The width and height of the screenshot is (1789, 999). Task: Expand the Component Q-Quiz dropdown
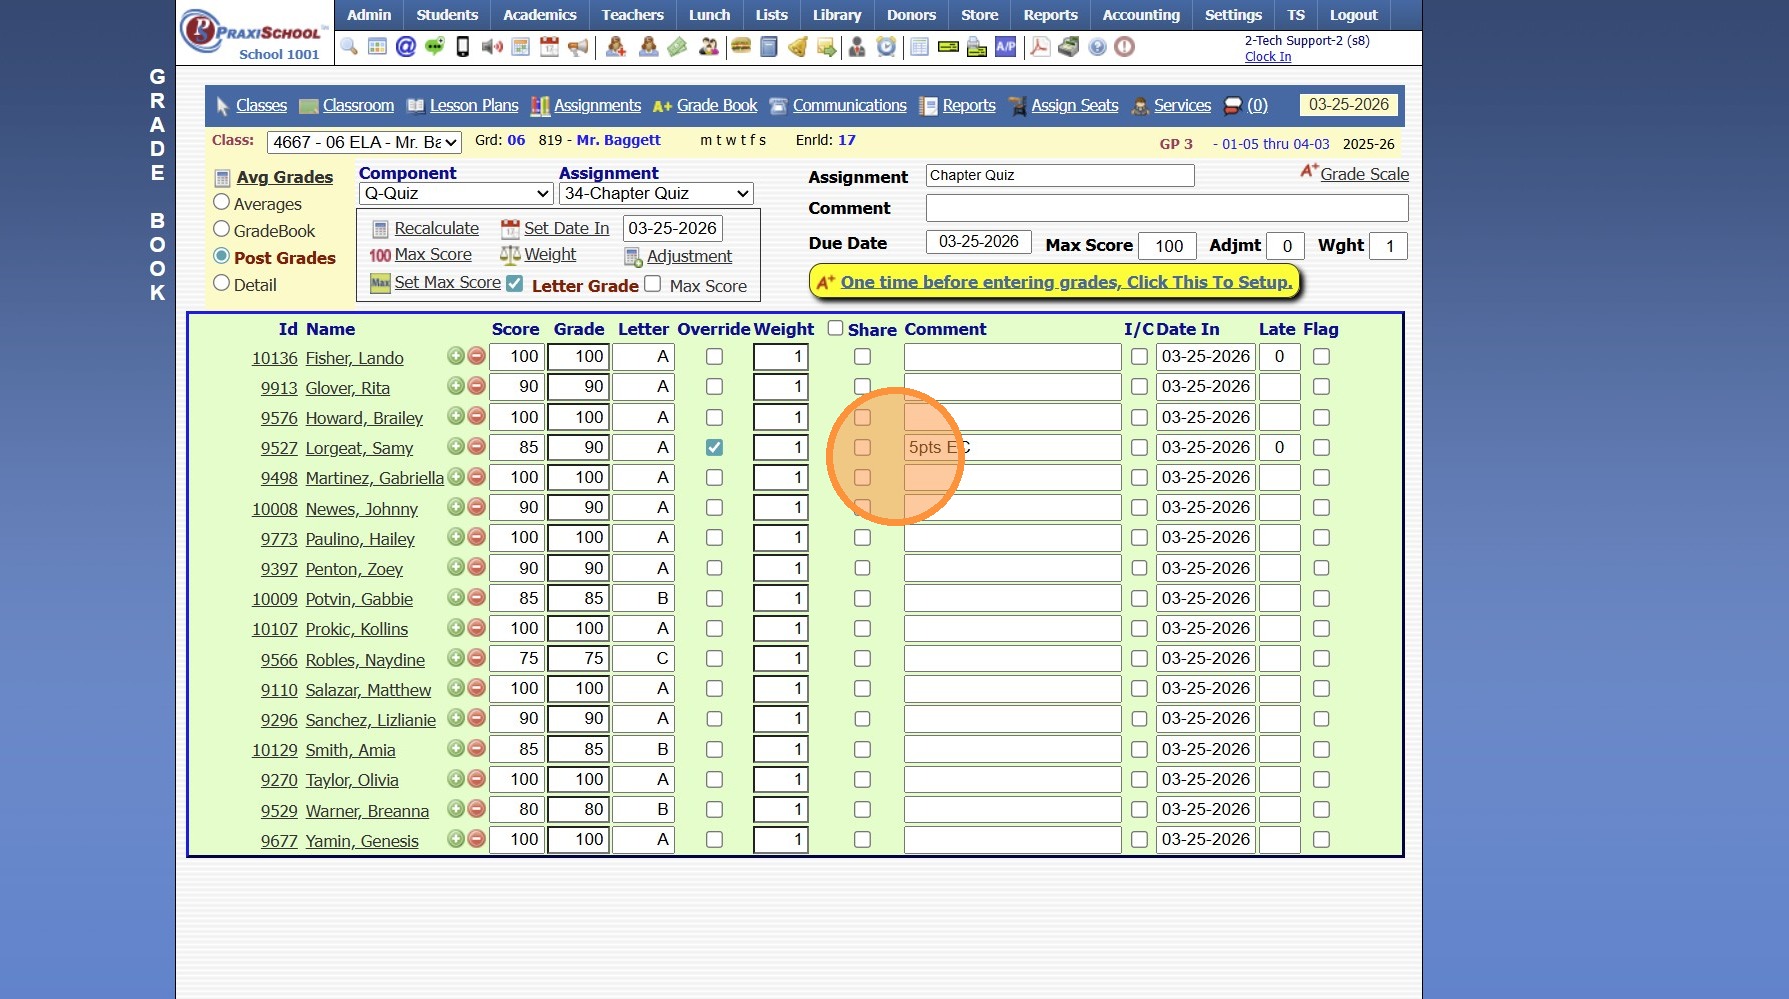click(x=456, y=194)
